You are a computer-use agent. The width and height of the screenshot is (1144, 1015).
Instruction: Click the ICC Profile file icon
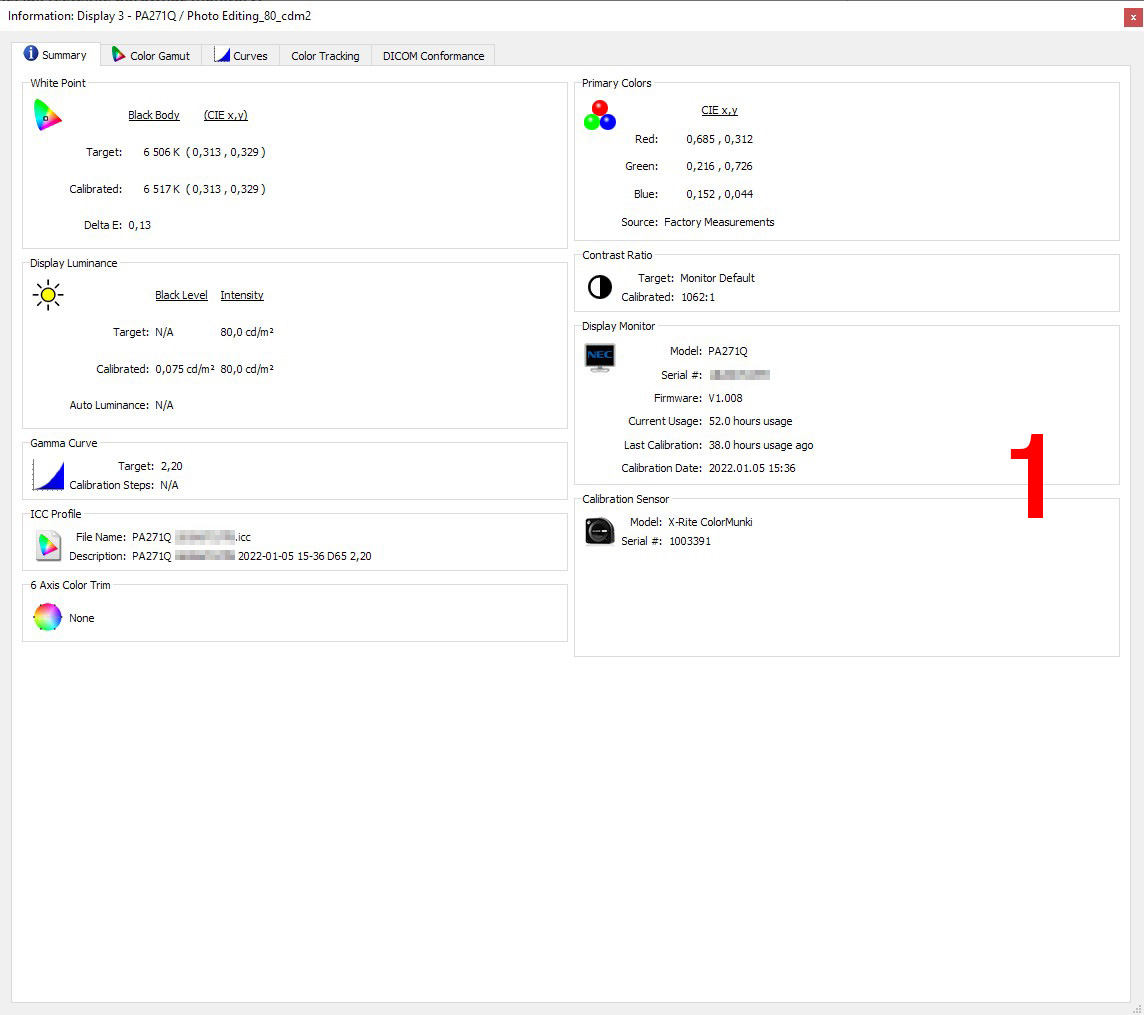(x=47, y=546)
